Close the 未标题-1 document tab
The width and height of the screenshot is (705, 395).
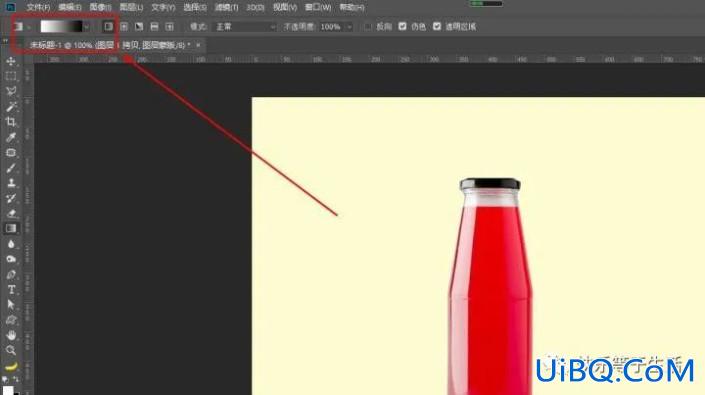(198, 45)
